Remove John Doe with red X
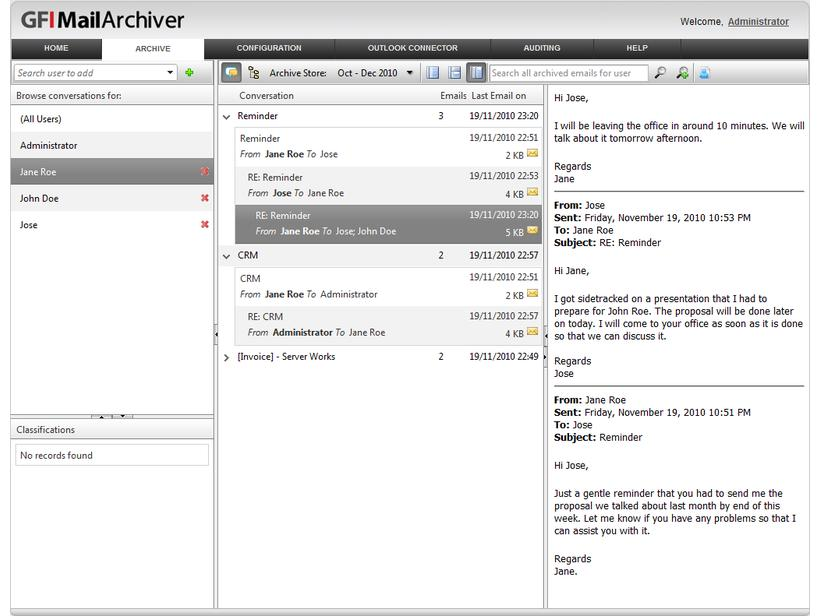Image resolution: width=821 pixels, height=616 pixels. 205,198
